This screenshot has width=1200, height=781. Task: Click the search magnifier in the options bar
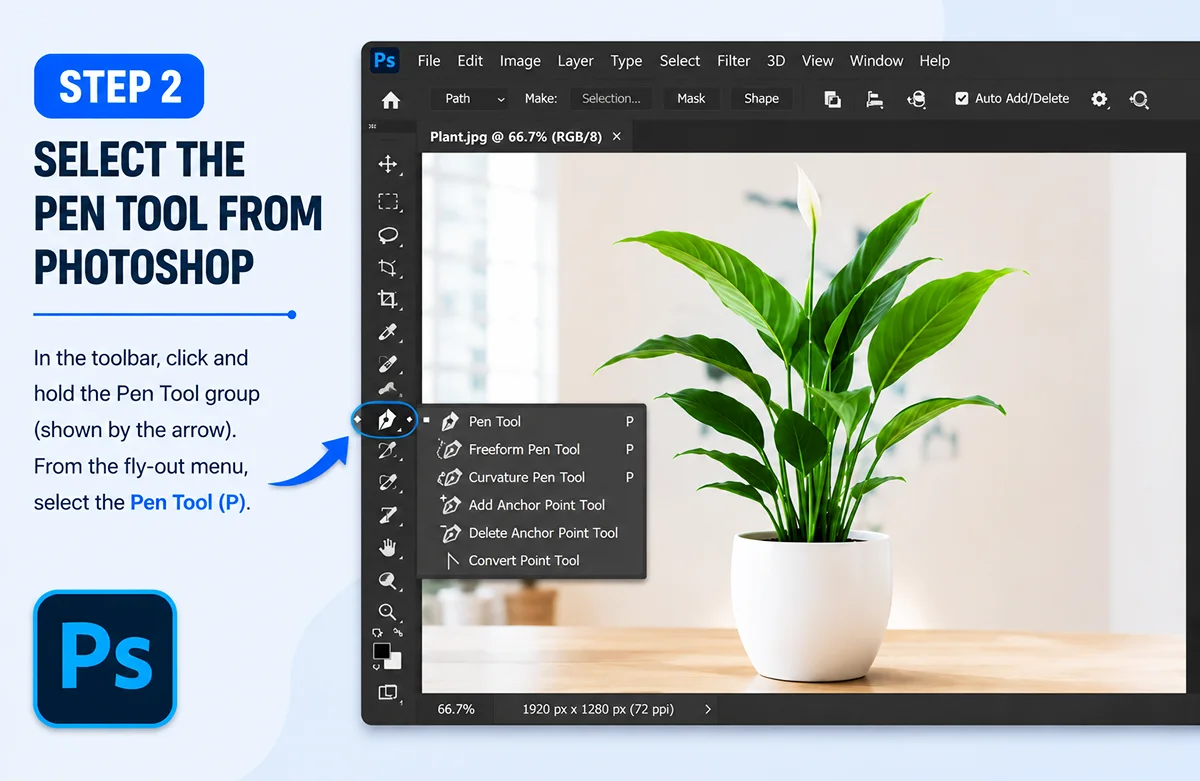pos(1139,99)
